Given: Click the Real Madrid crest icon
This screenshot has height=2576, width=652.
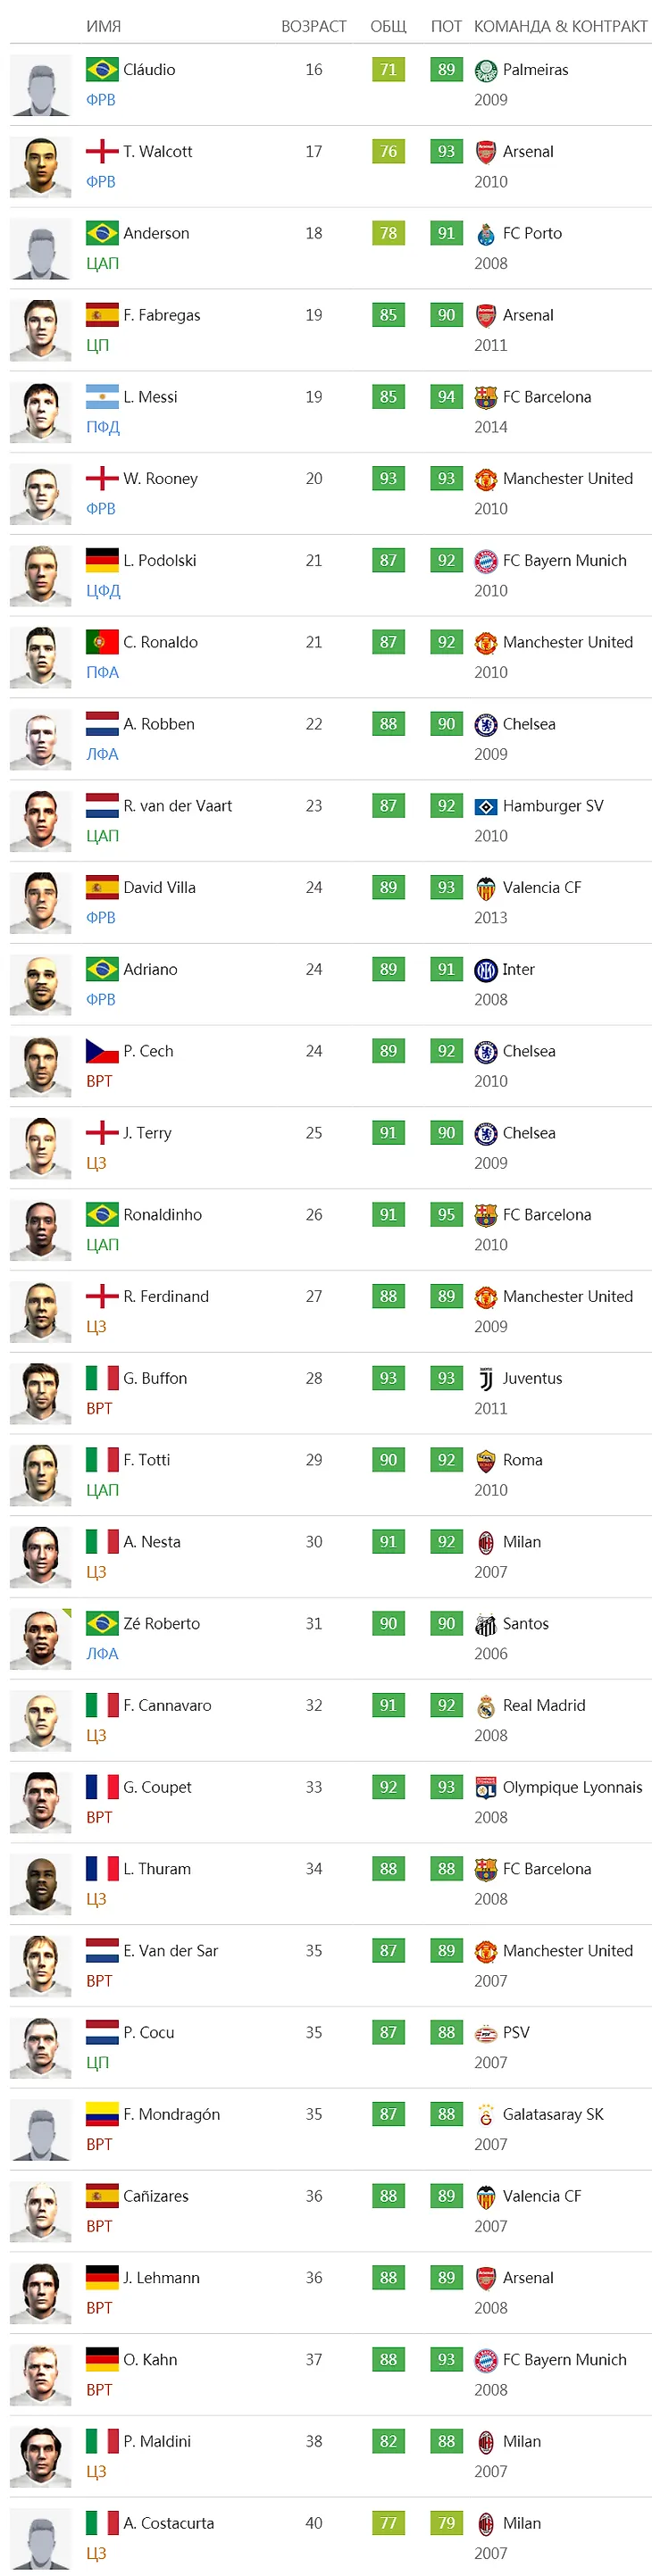Looking at the screenshot, I should (485, 1705).
